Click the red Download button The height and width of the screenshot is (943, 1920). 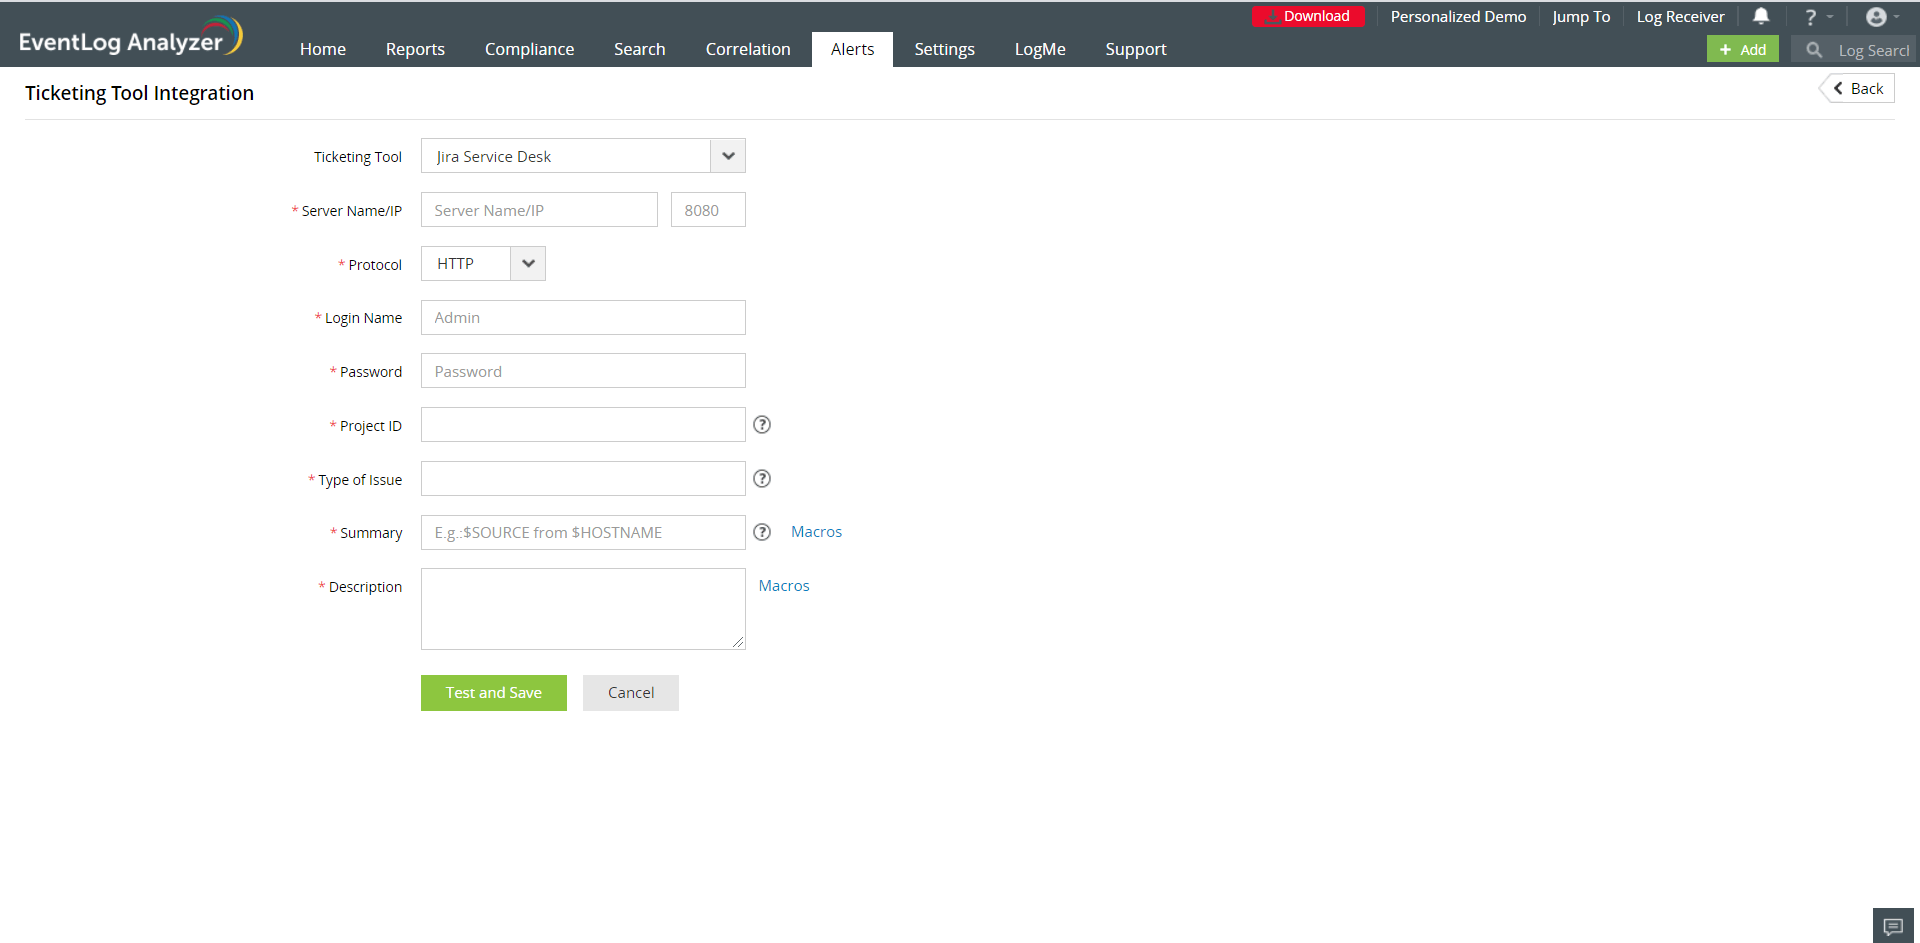1308,17
